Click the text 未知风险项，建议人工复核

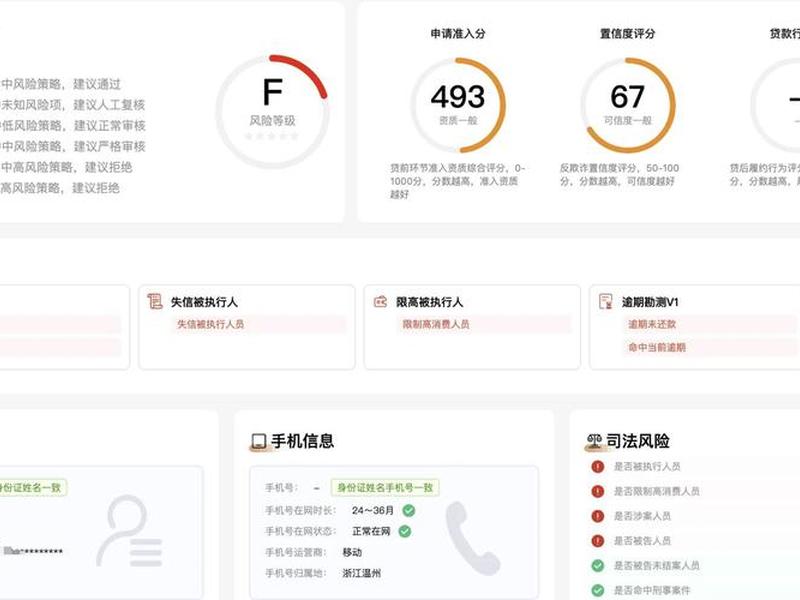[x=73, y=105]
